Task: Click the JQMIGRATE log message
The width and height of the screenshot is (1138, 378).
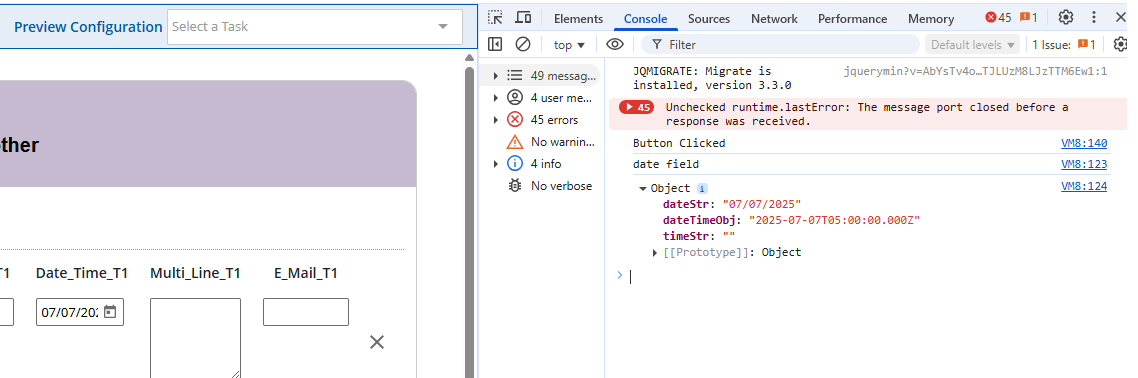Action: (x=712, y=78)
